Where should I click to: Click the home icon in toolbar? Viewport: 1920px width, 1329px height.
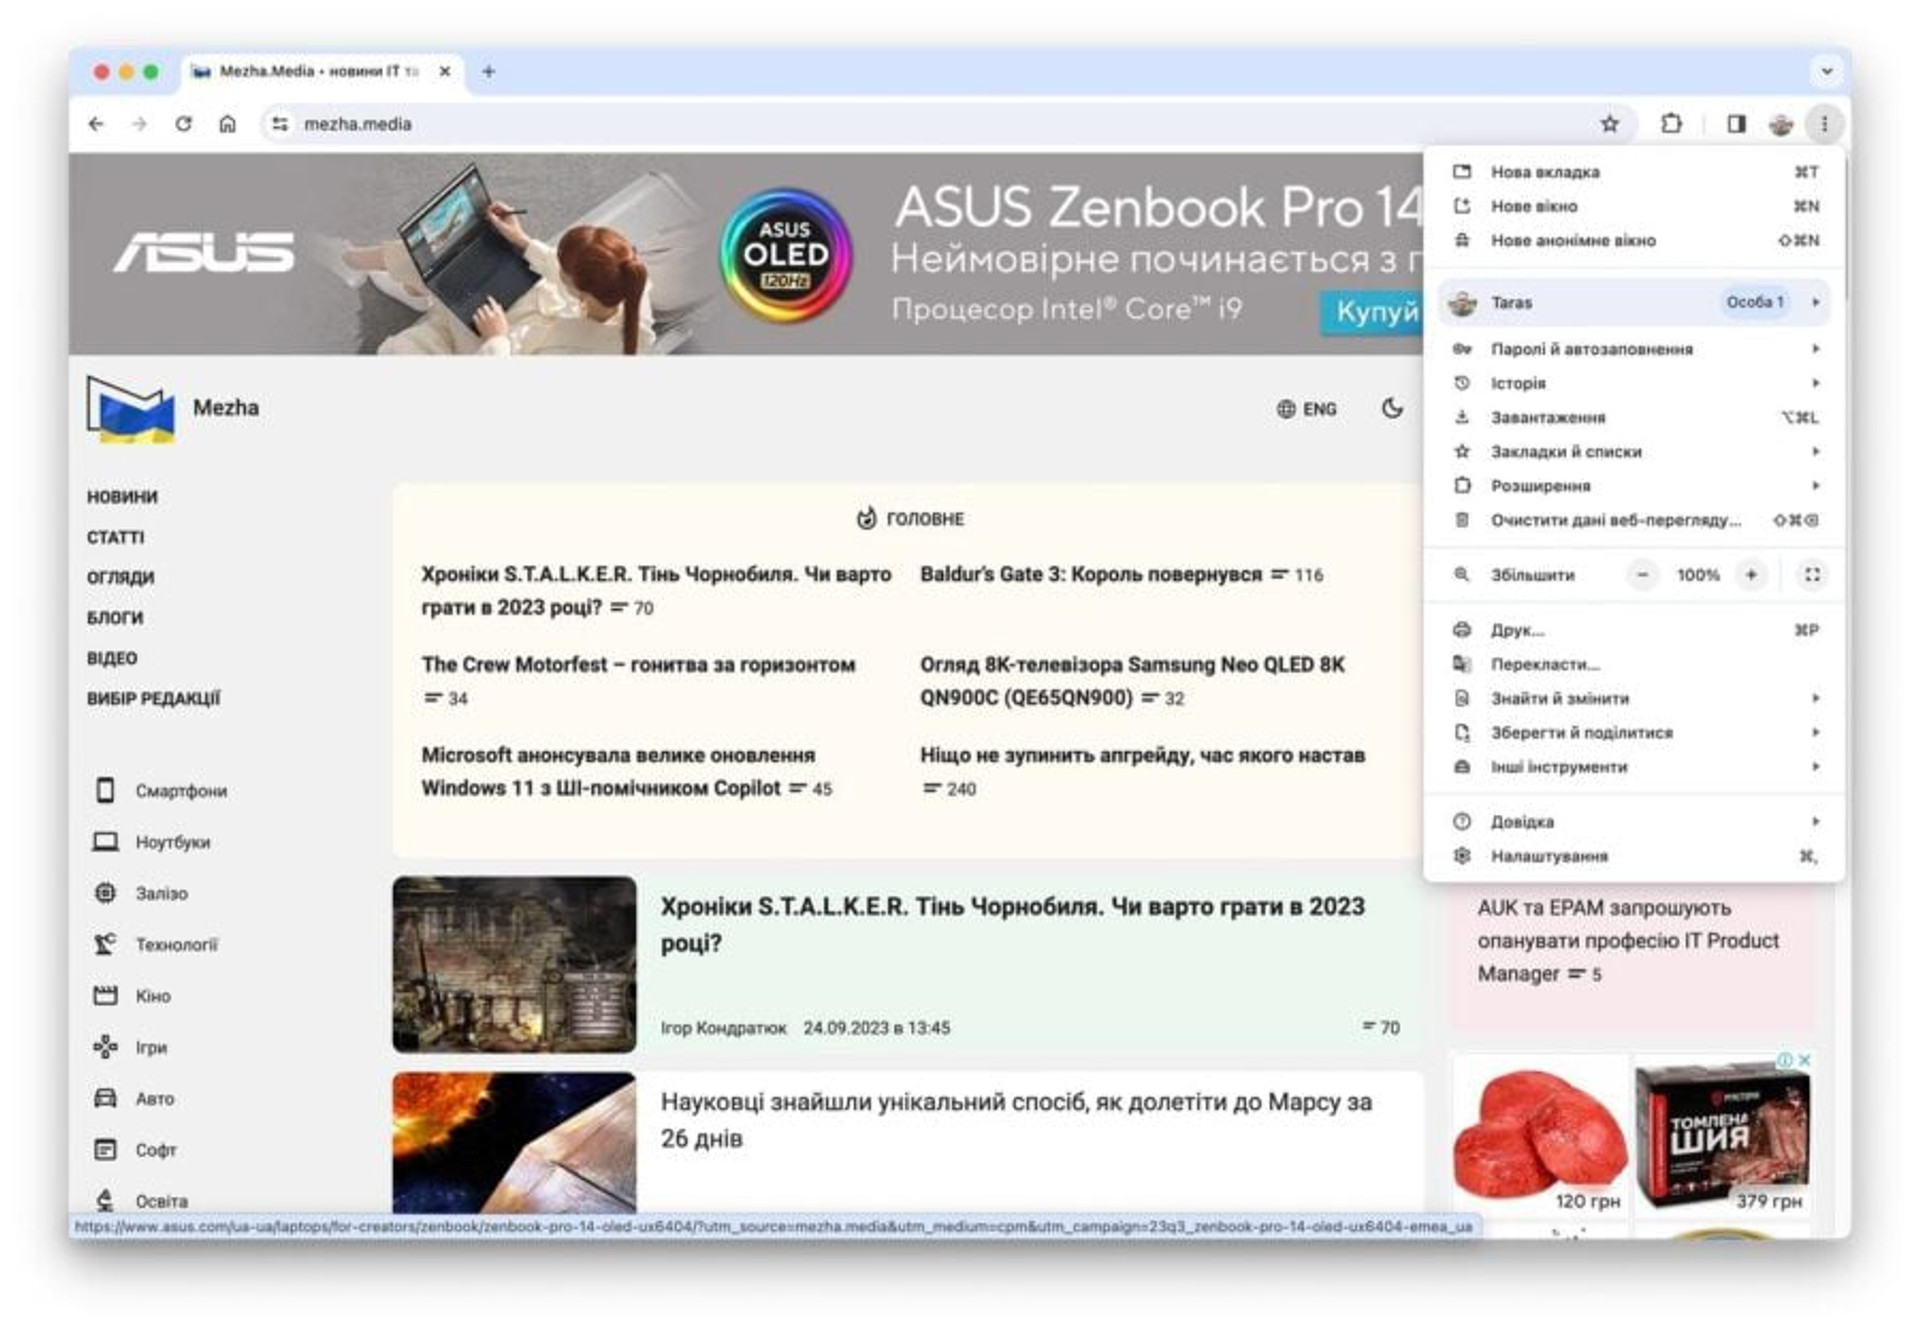(228, 124)
